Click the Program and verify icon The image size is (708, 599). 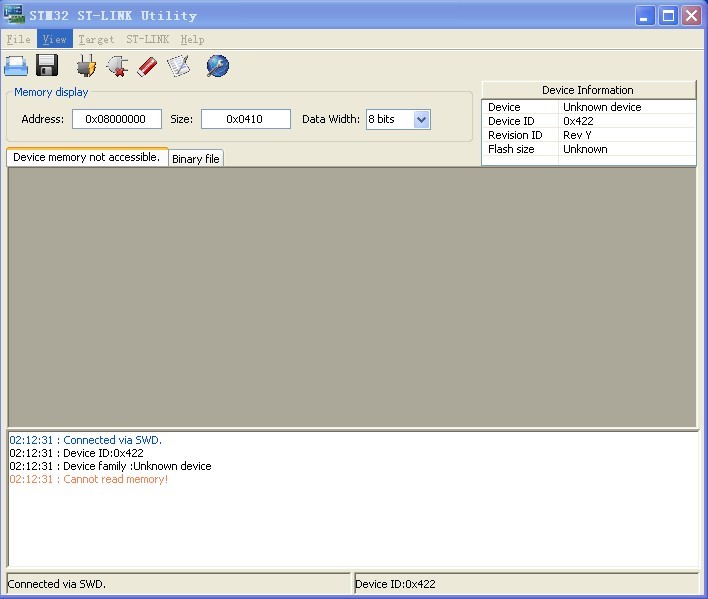click(178, 66)
